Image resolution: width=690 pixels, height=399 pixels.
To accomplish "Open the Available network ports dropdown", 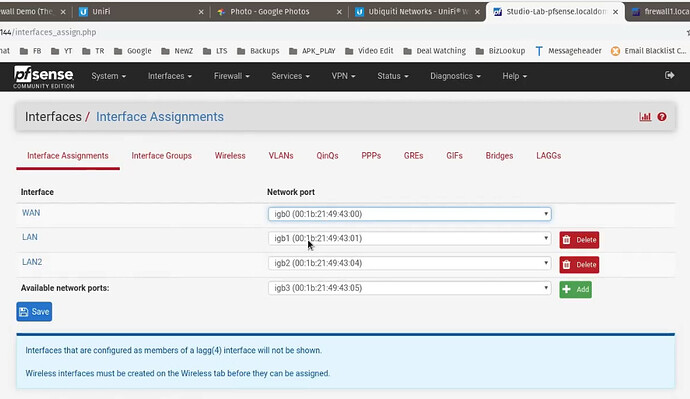I will [409, 288].
